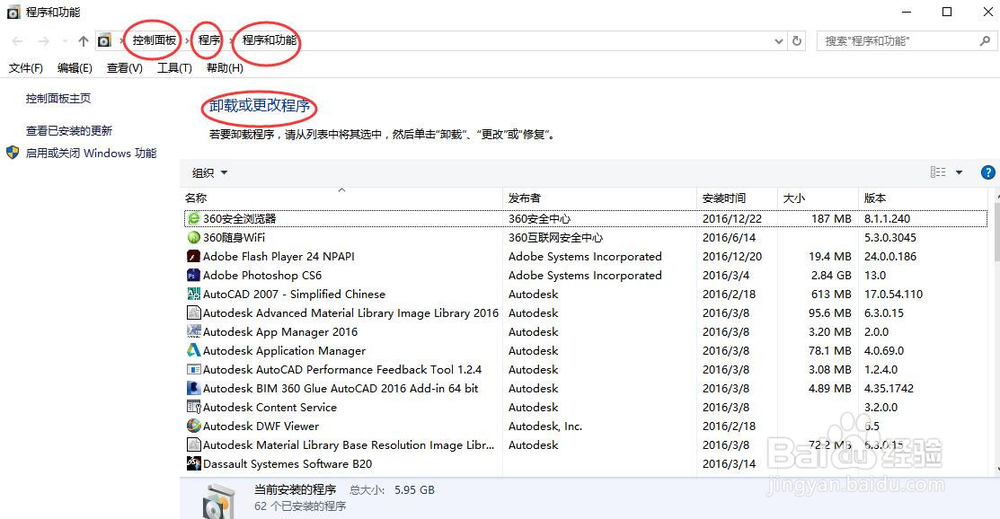Open 控制面板主页 link

pyautogui.click(x=58, y=98)
